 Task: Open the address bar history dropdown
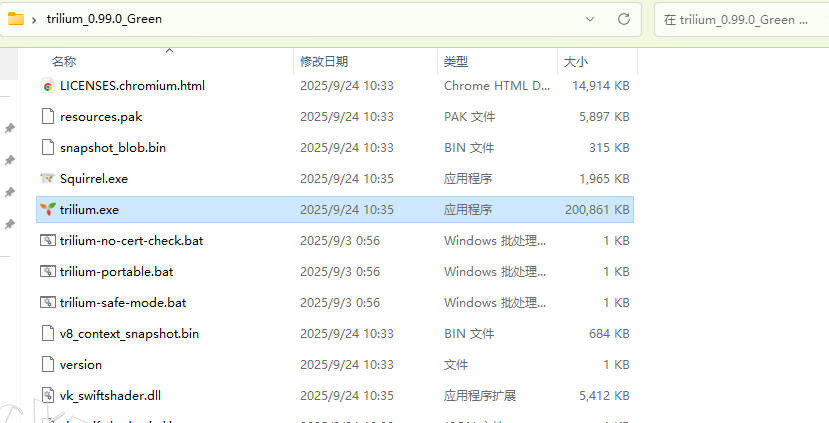(x=589, y=19)
